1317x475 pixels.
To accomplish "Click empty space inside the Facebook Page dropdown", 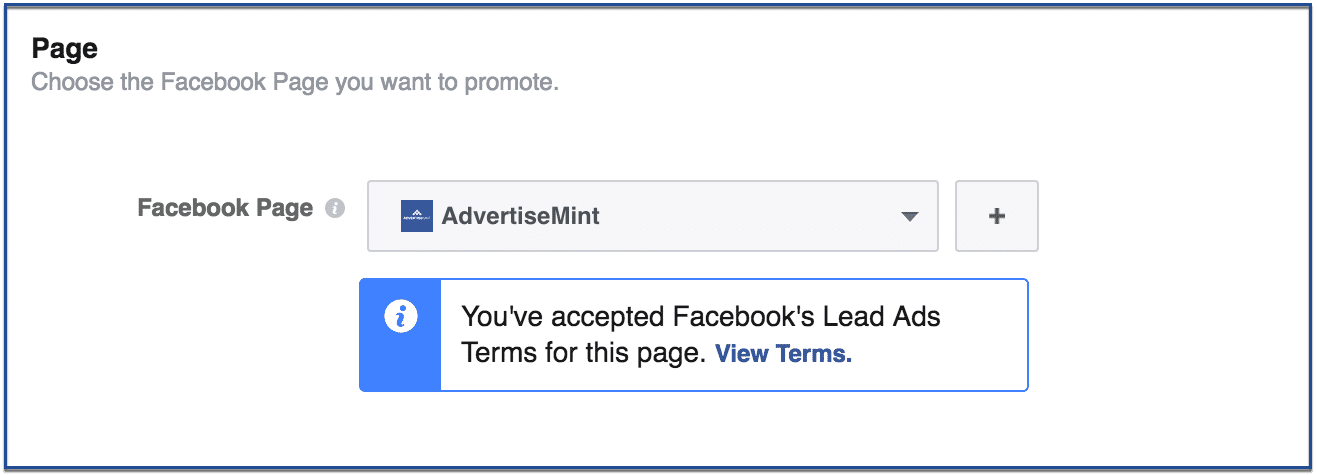I will coord(750,216).
